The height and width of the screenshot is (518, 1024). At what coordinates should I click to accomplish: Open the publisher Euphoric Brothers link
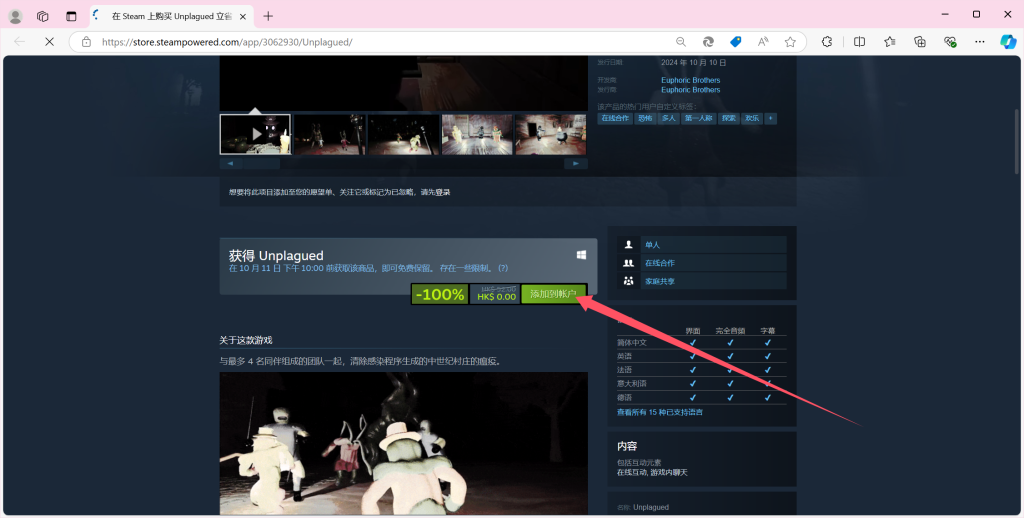(x=690, y=89)
